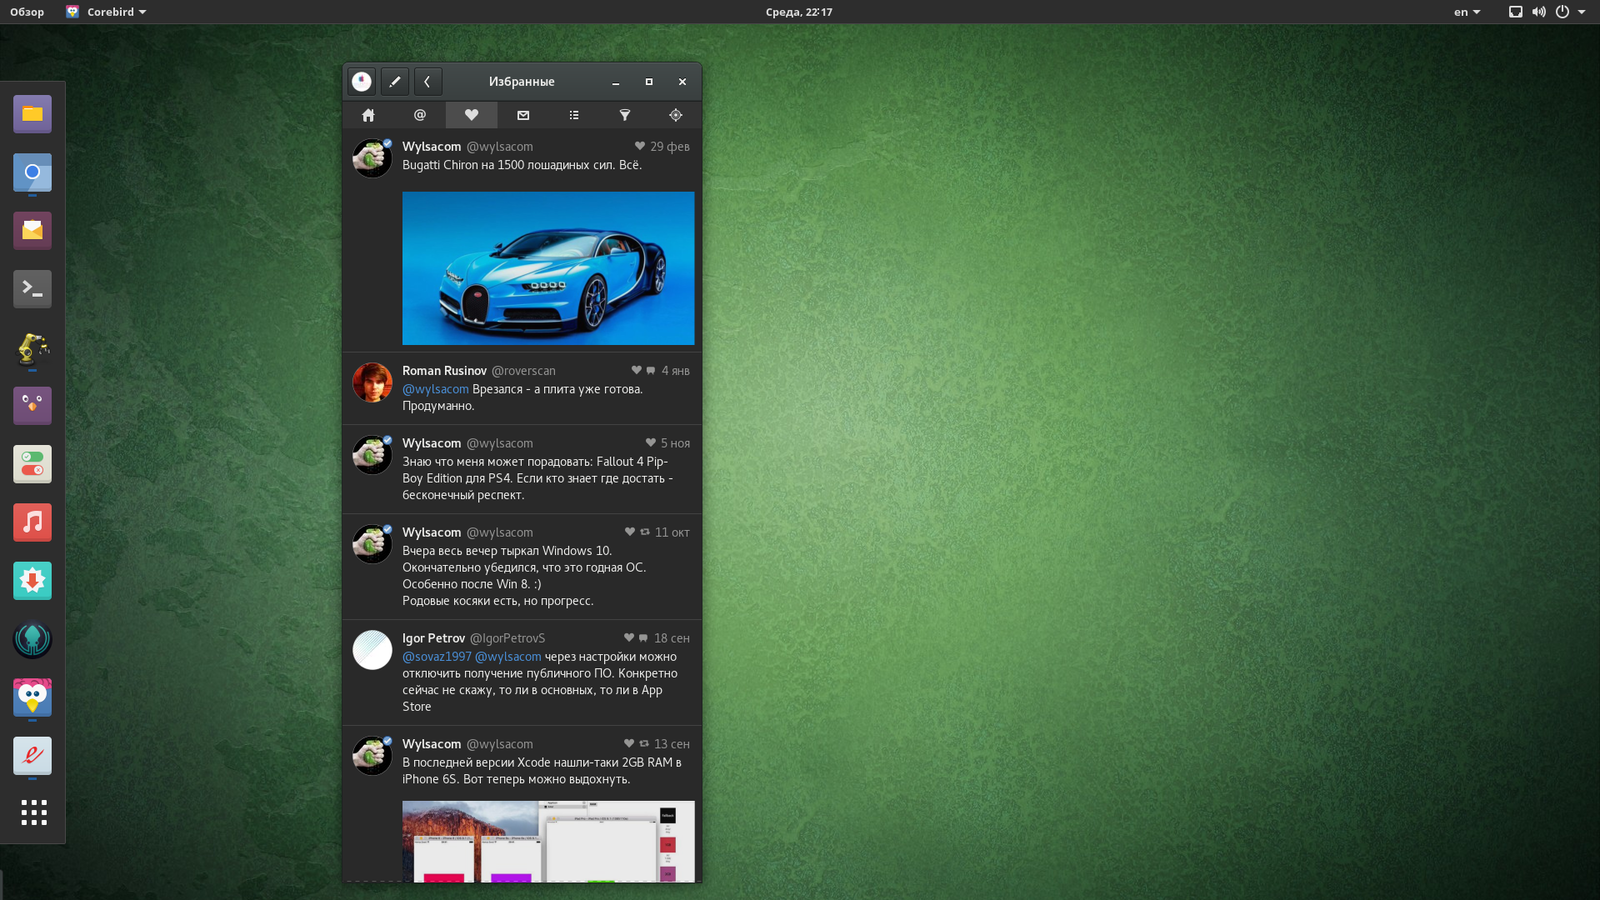
Task: Open Xcode screenshot attached to last tweet
Action: click(x=548, y=841)
